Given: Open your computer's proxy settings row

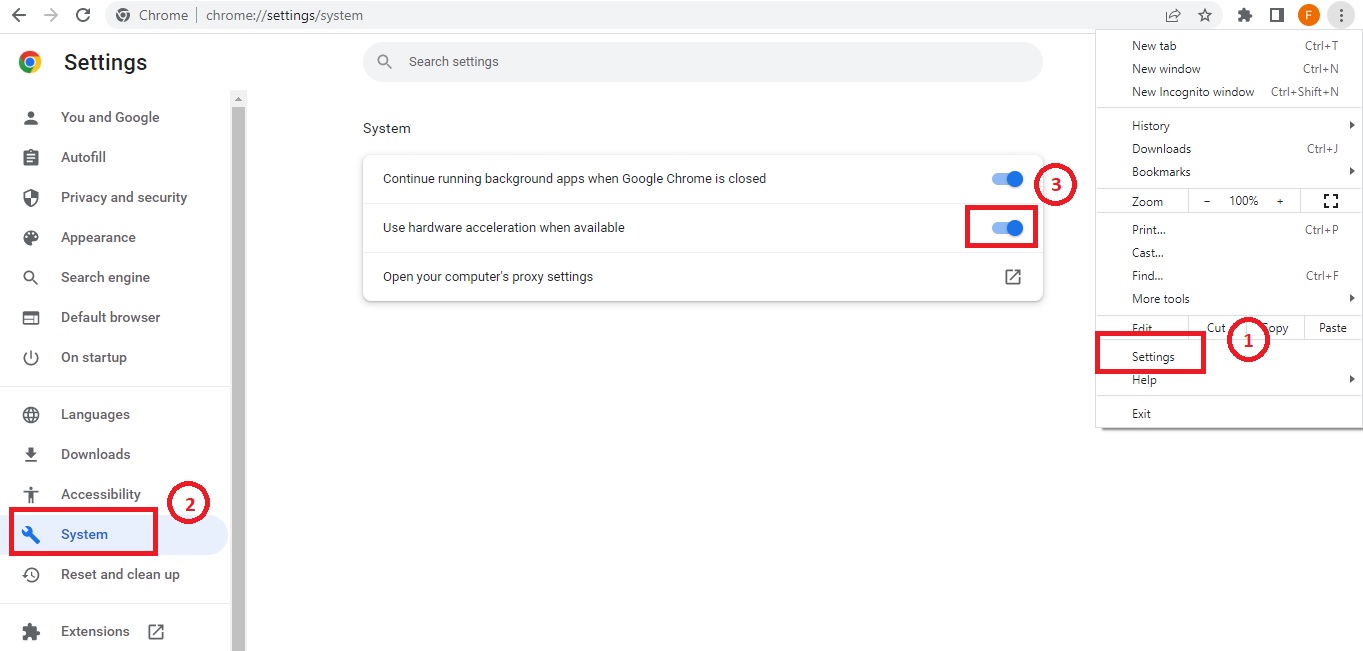Looking at the screenshot, I should pyautogui.click(x=703, y=277).
